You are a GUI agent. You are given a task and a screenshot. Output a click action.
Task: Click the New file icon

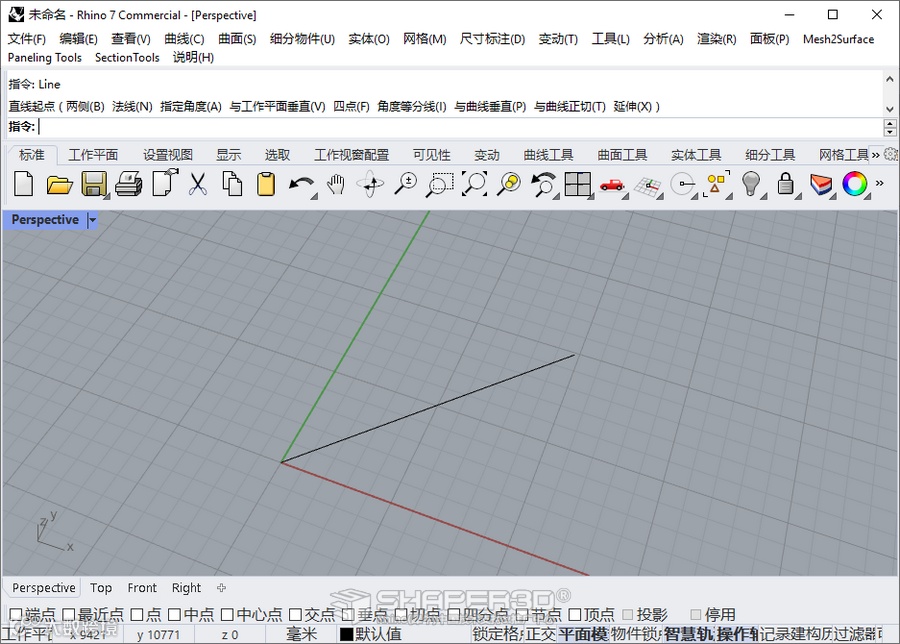24,185
